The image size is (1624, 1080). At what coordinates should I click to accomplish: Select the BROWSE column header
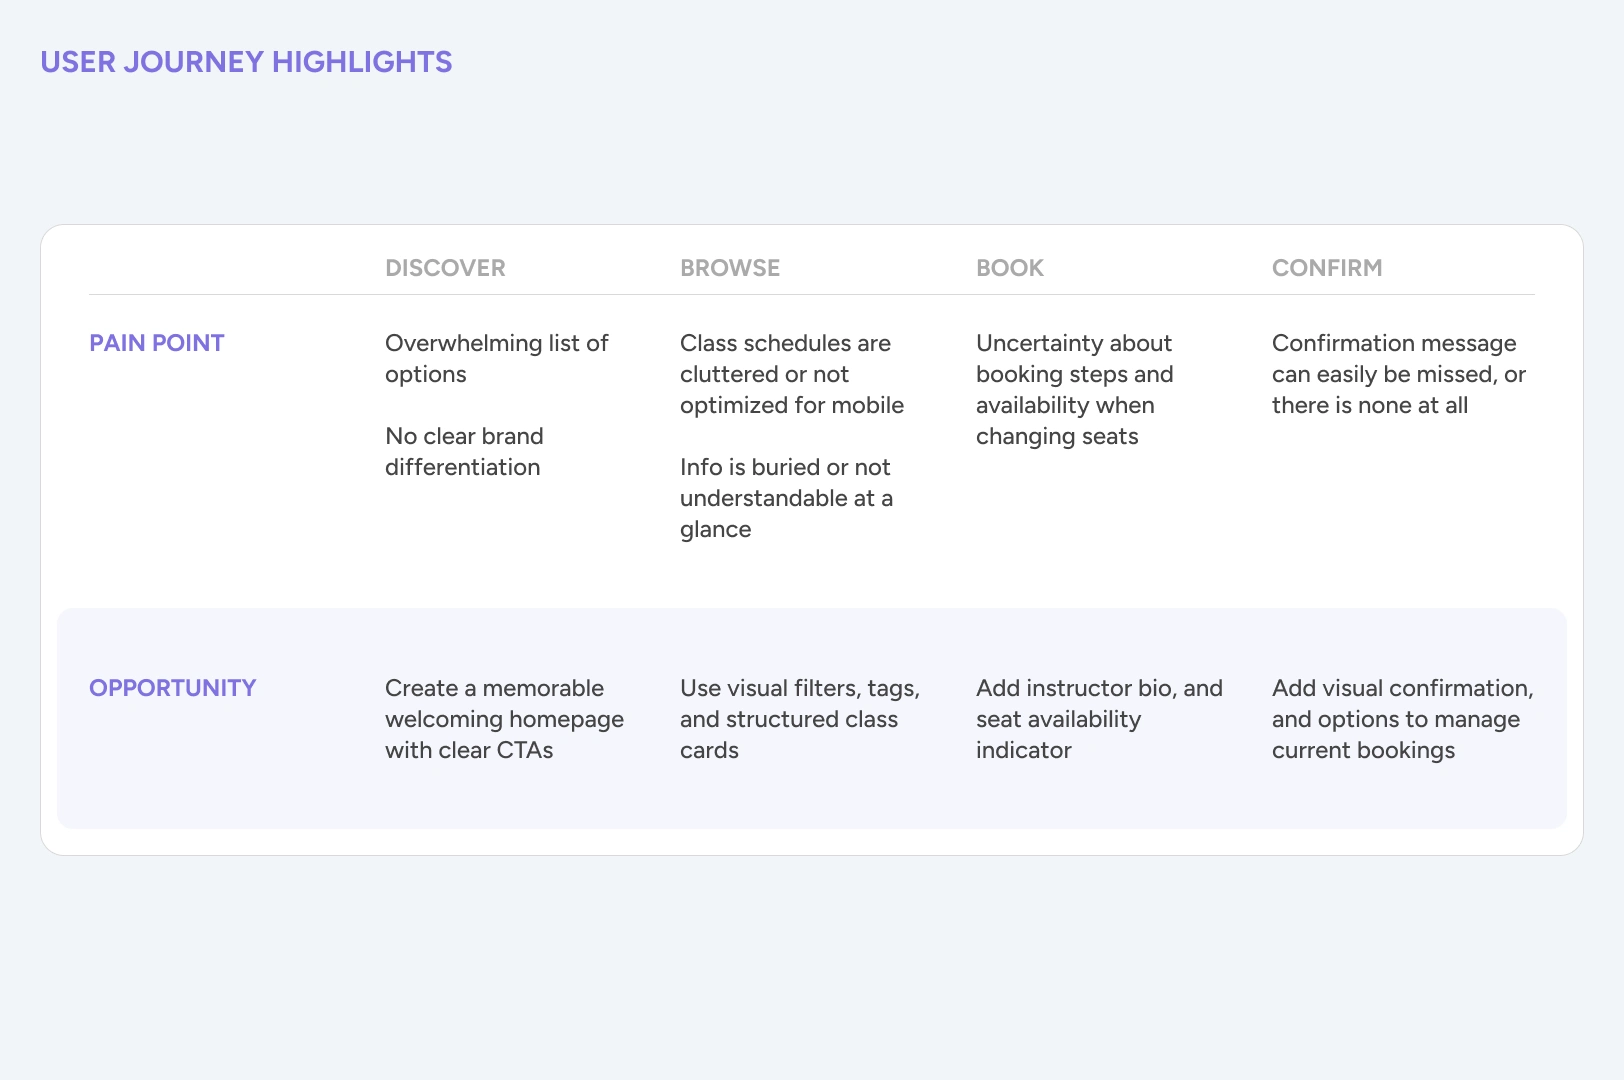pos(730,268)
